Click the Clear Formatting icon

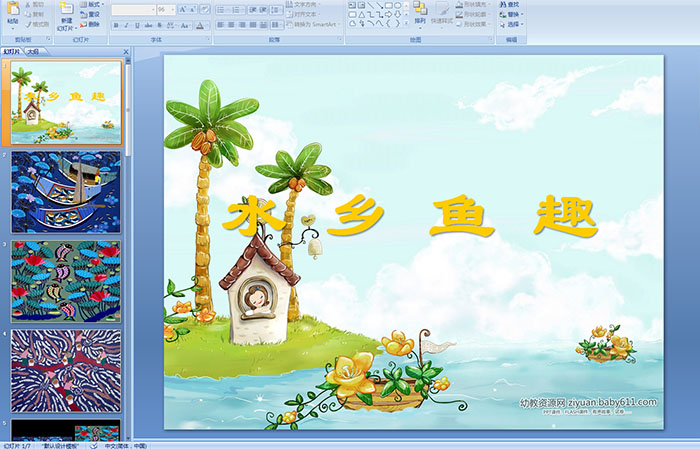point(205,10)
